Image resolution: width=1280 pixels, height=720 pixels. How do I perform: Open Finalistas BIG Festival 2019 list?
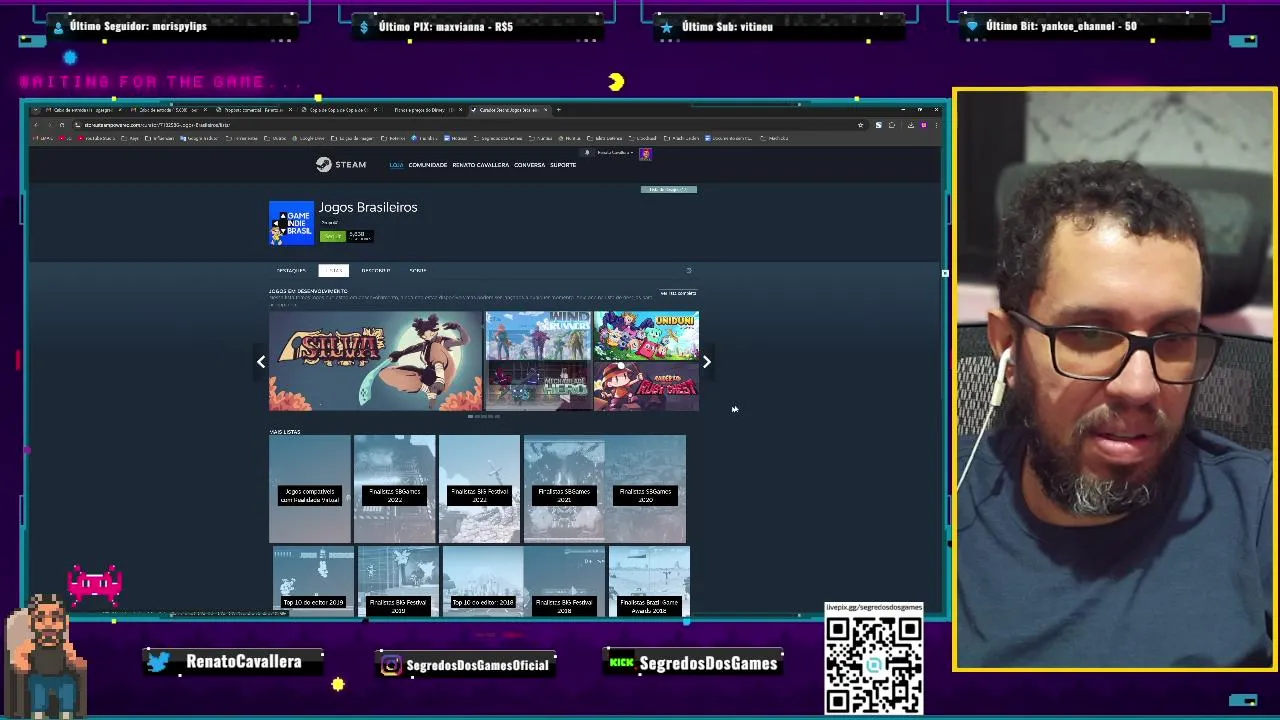coord(398,580)
